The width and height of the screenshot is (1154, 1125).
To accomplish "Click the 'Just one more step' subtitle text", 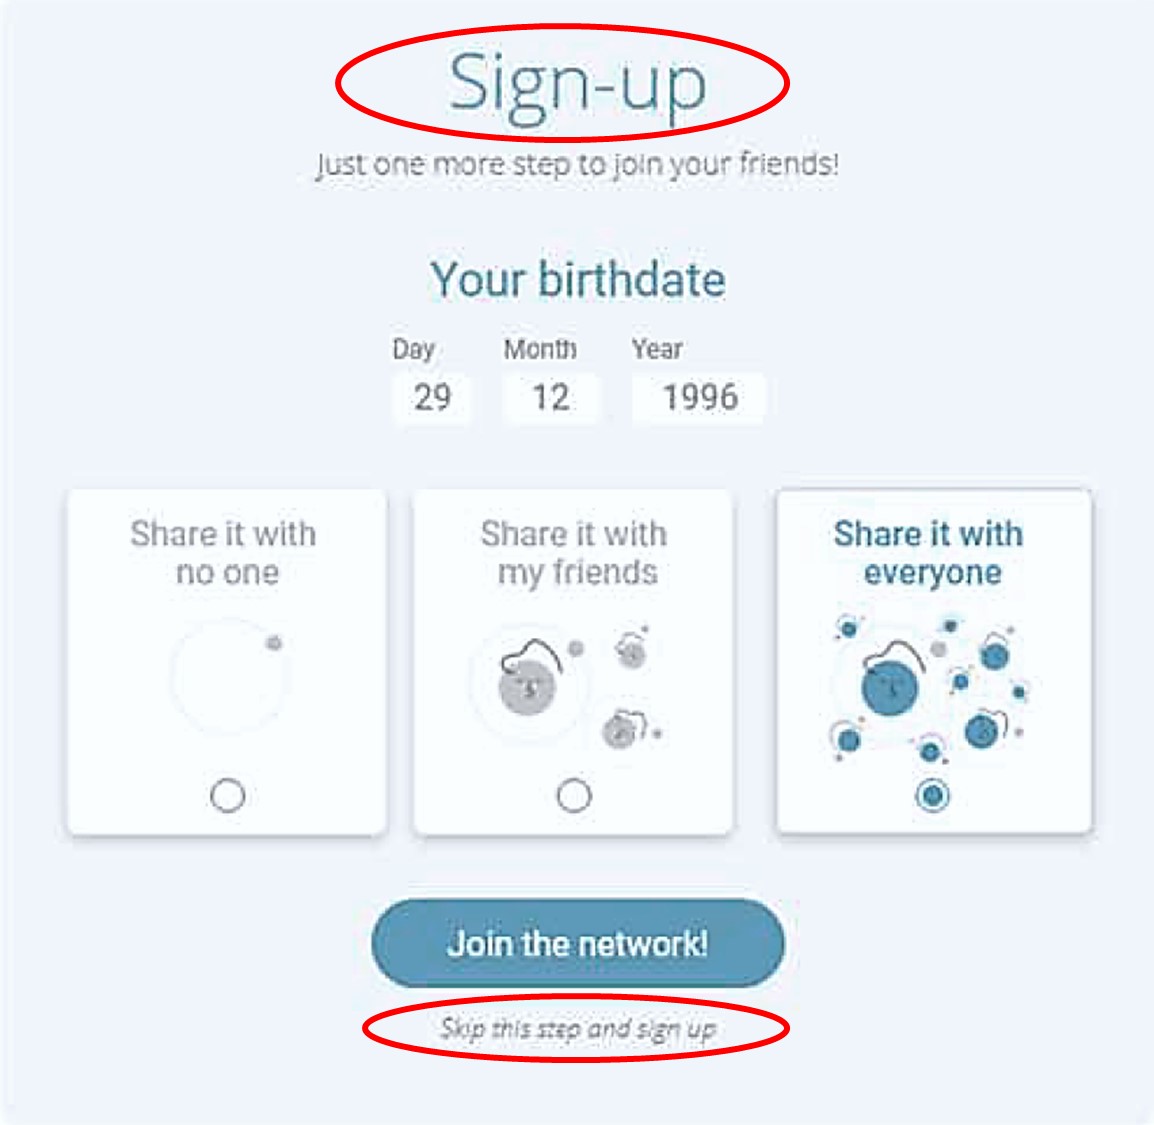I will coord(578,164).
